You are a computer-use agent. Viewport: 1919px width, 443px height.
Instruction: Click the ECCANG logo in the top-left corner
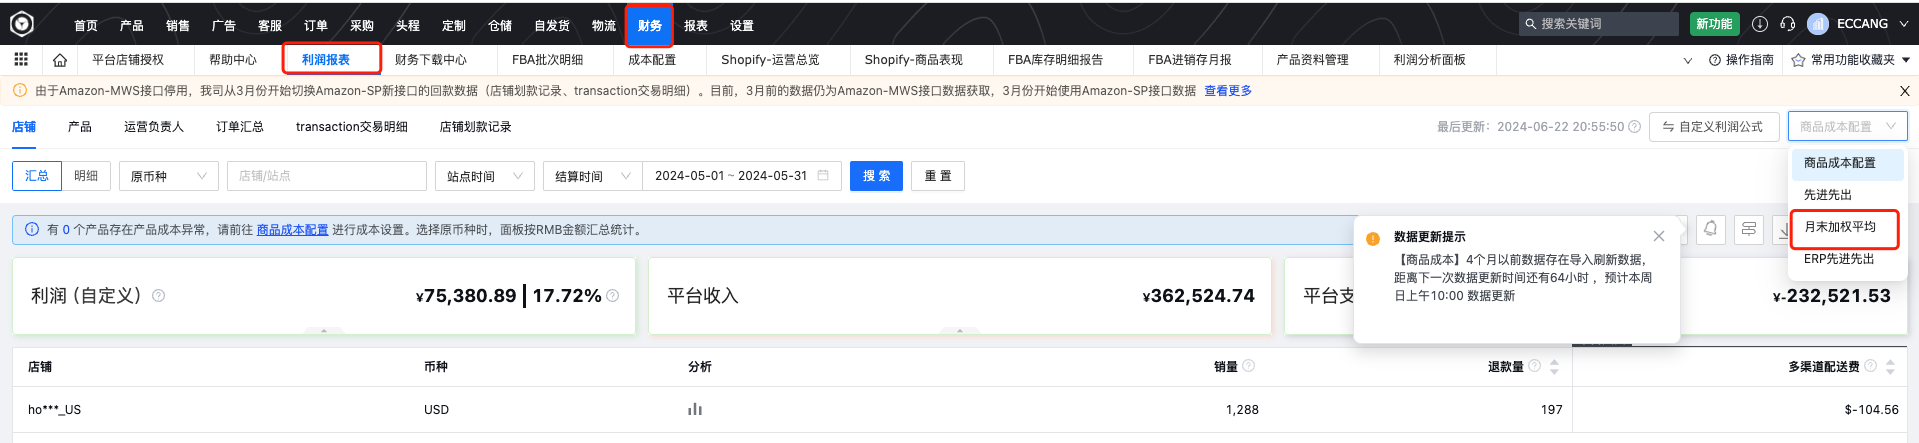22,23
